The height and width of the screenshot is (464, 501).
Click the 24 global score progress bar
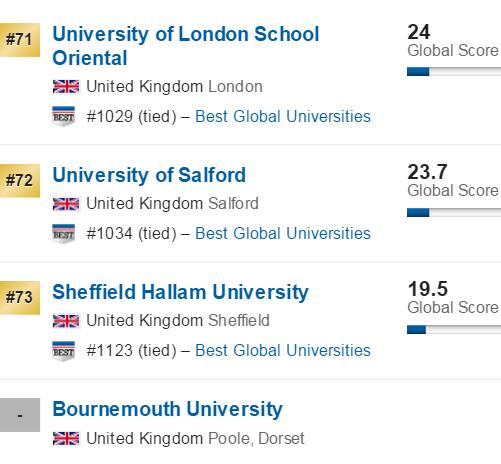pos(454,72)
